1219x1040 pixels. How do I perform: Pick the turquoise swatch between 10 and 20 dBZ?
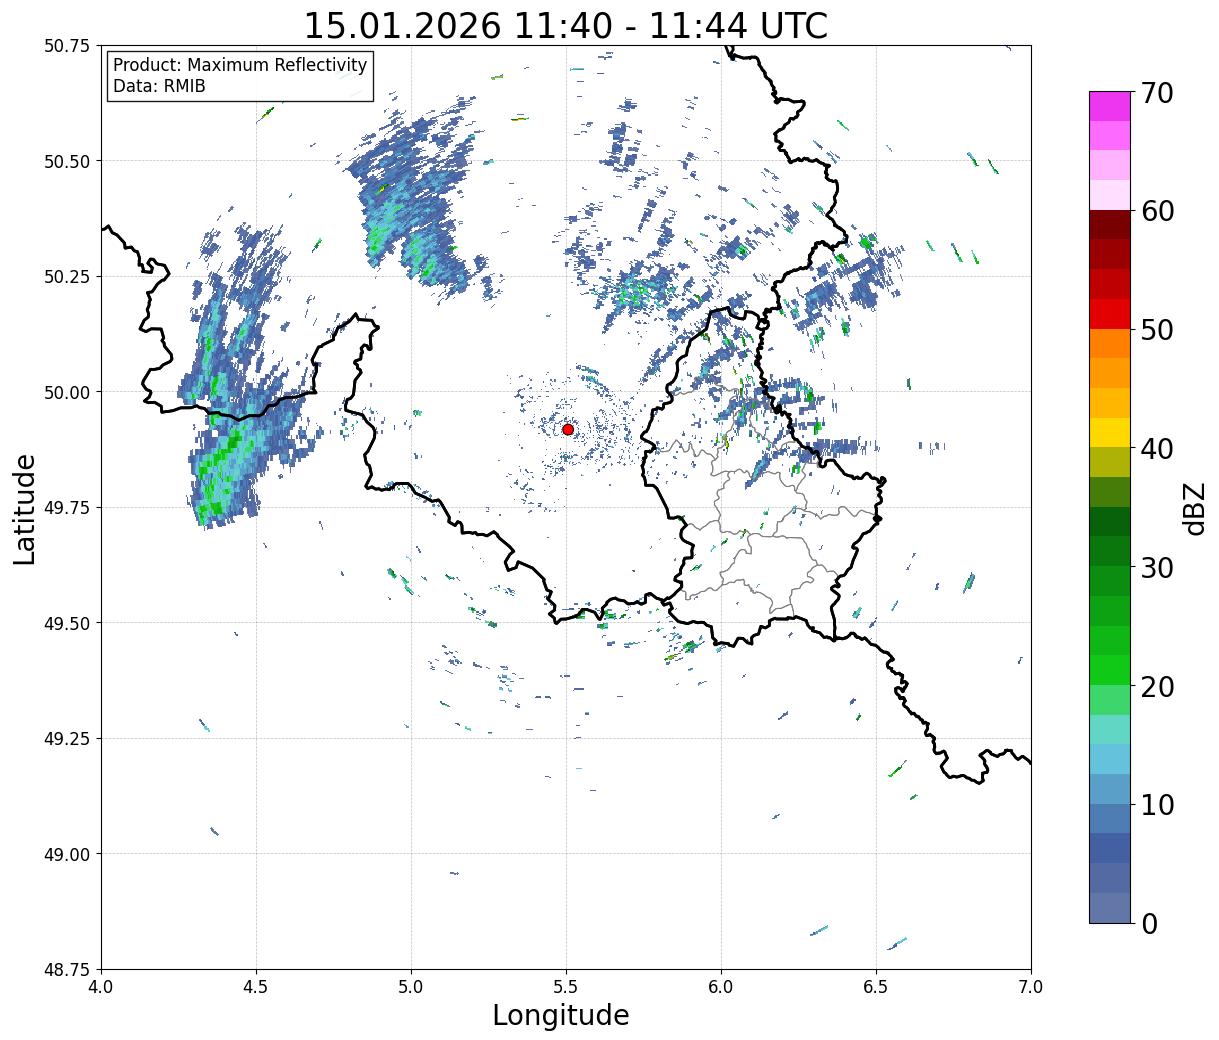(1110, 730)
